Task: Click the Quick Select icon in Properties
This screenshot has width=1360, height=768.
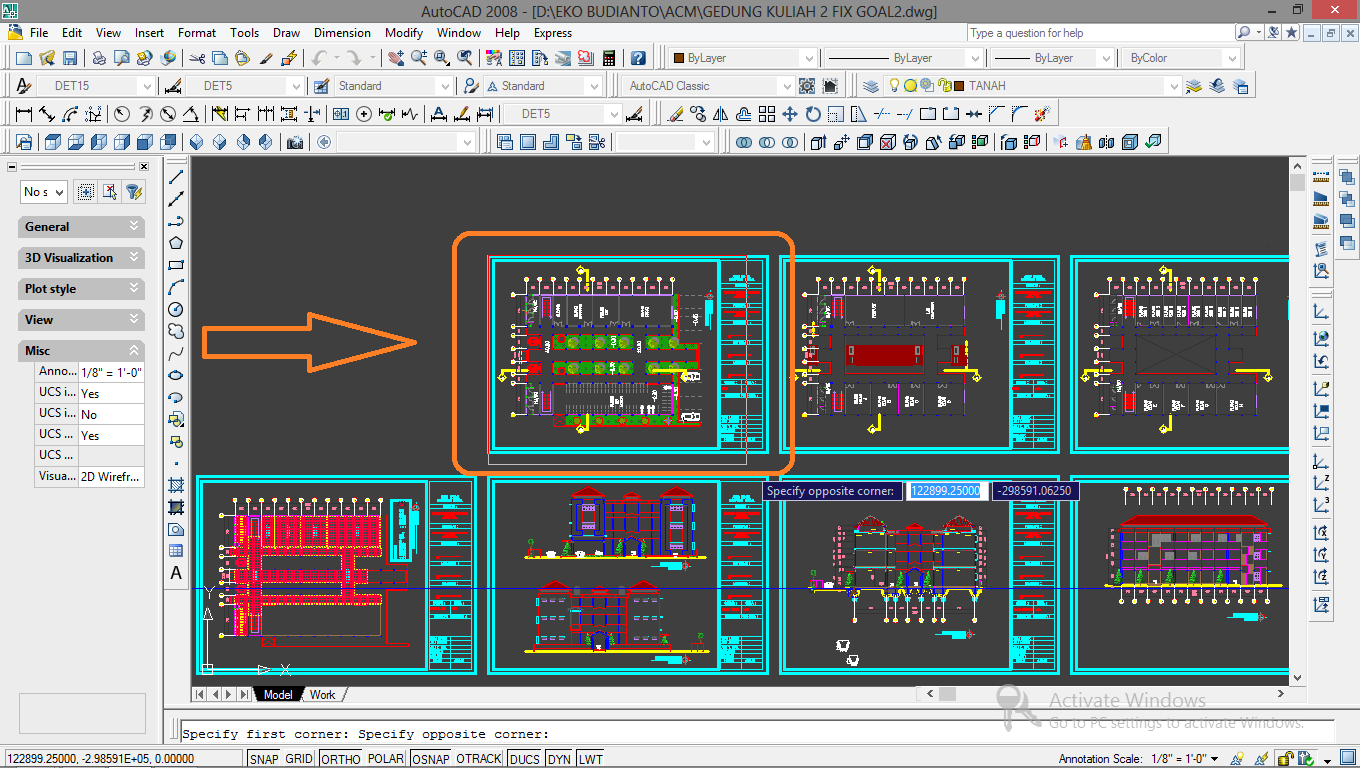Action: point(134,192)
